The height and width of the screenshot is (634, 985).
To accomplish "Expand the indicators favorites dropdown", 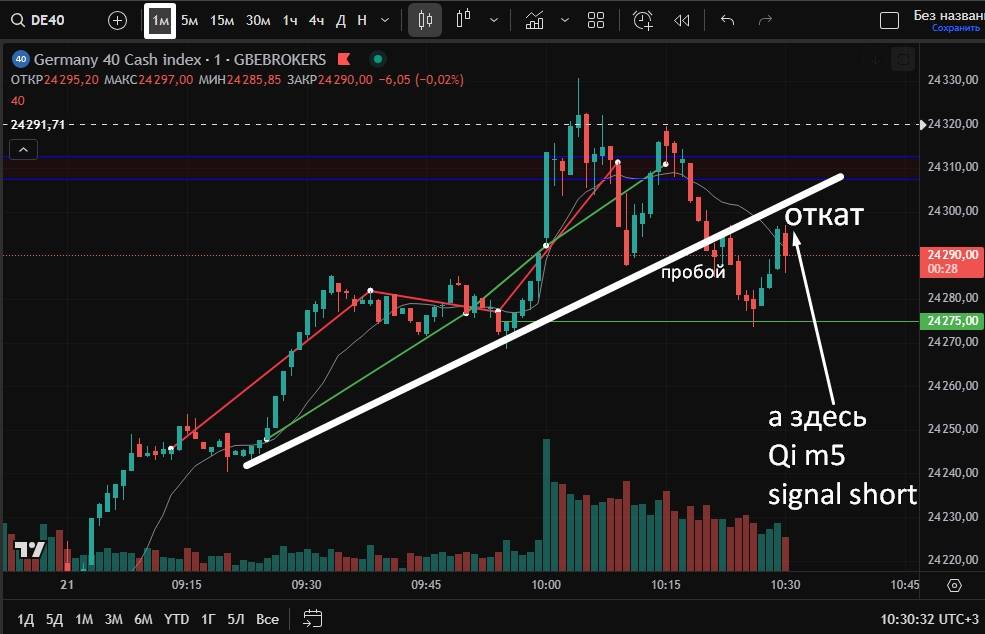I will (x=565, y=20).
